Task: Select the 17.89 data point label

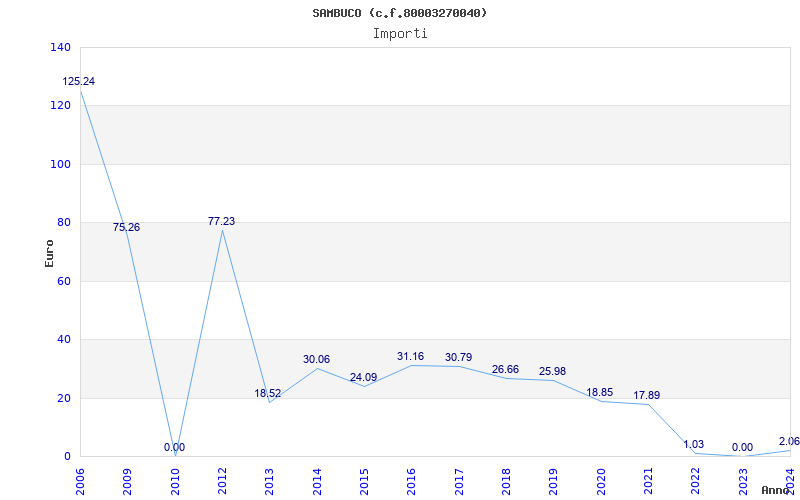Action: pyautogui.click(x=647, y=395)
